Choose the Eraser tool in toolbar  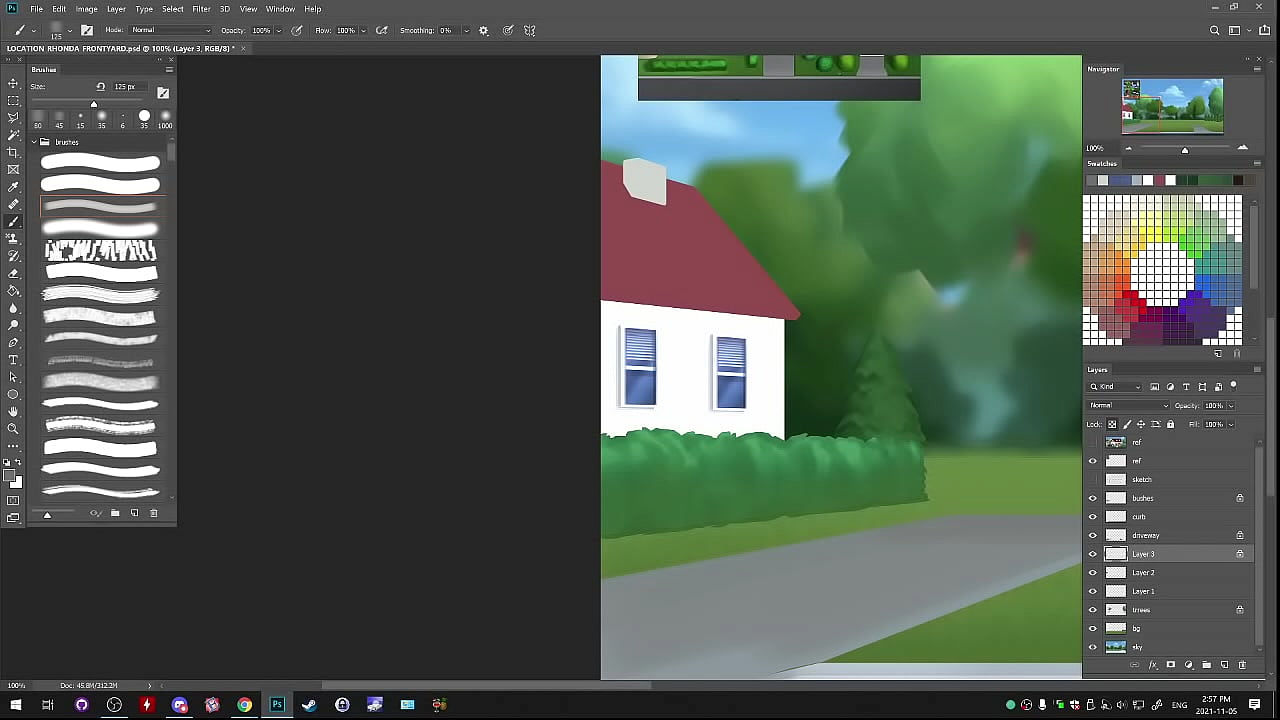[13, 273]
